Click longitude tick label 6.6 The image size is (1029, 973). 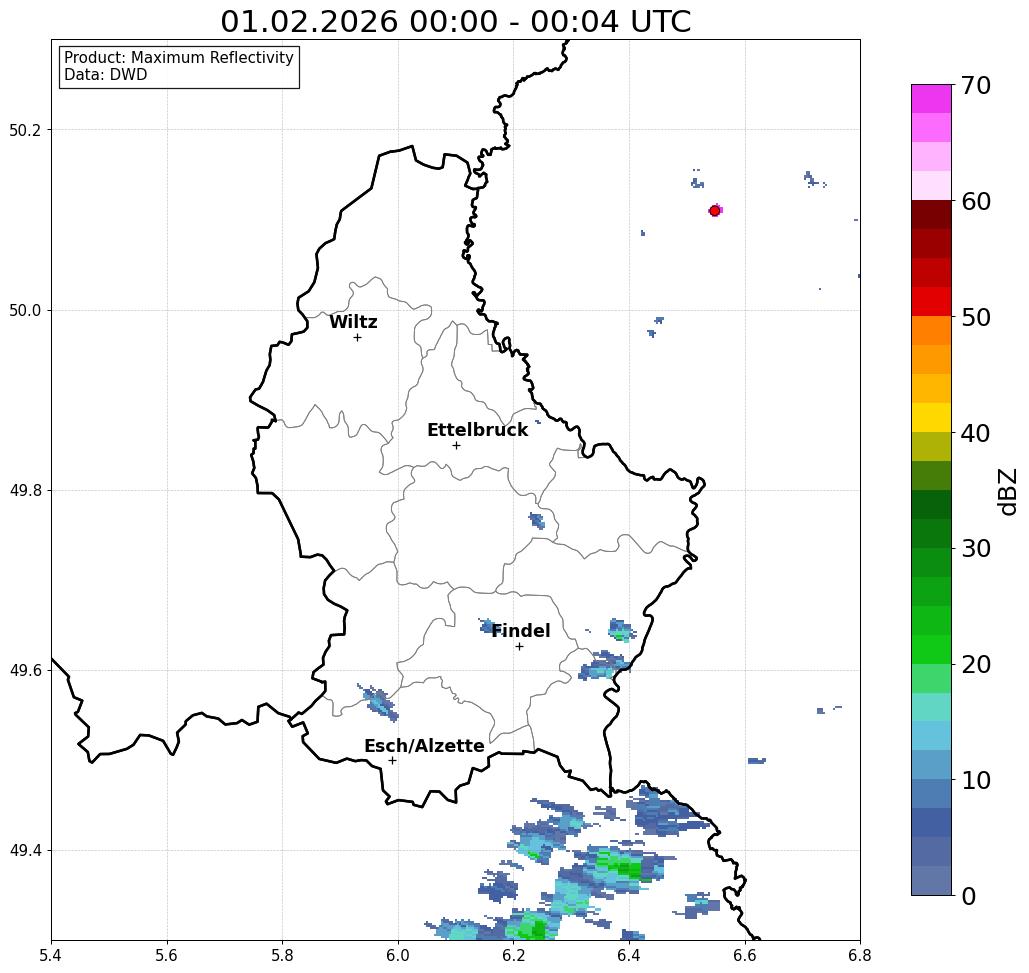(745, 955)
